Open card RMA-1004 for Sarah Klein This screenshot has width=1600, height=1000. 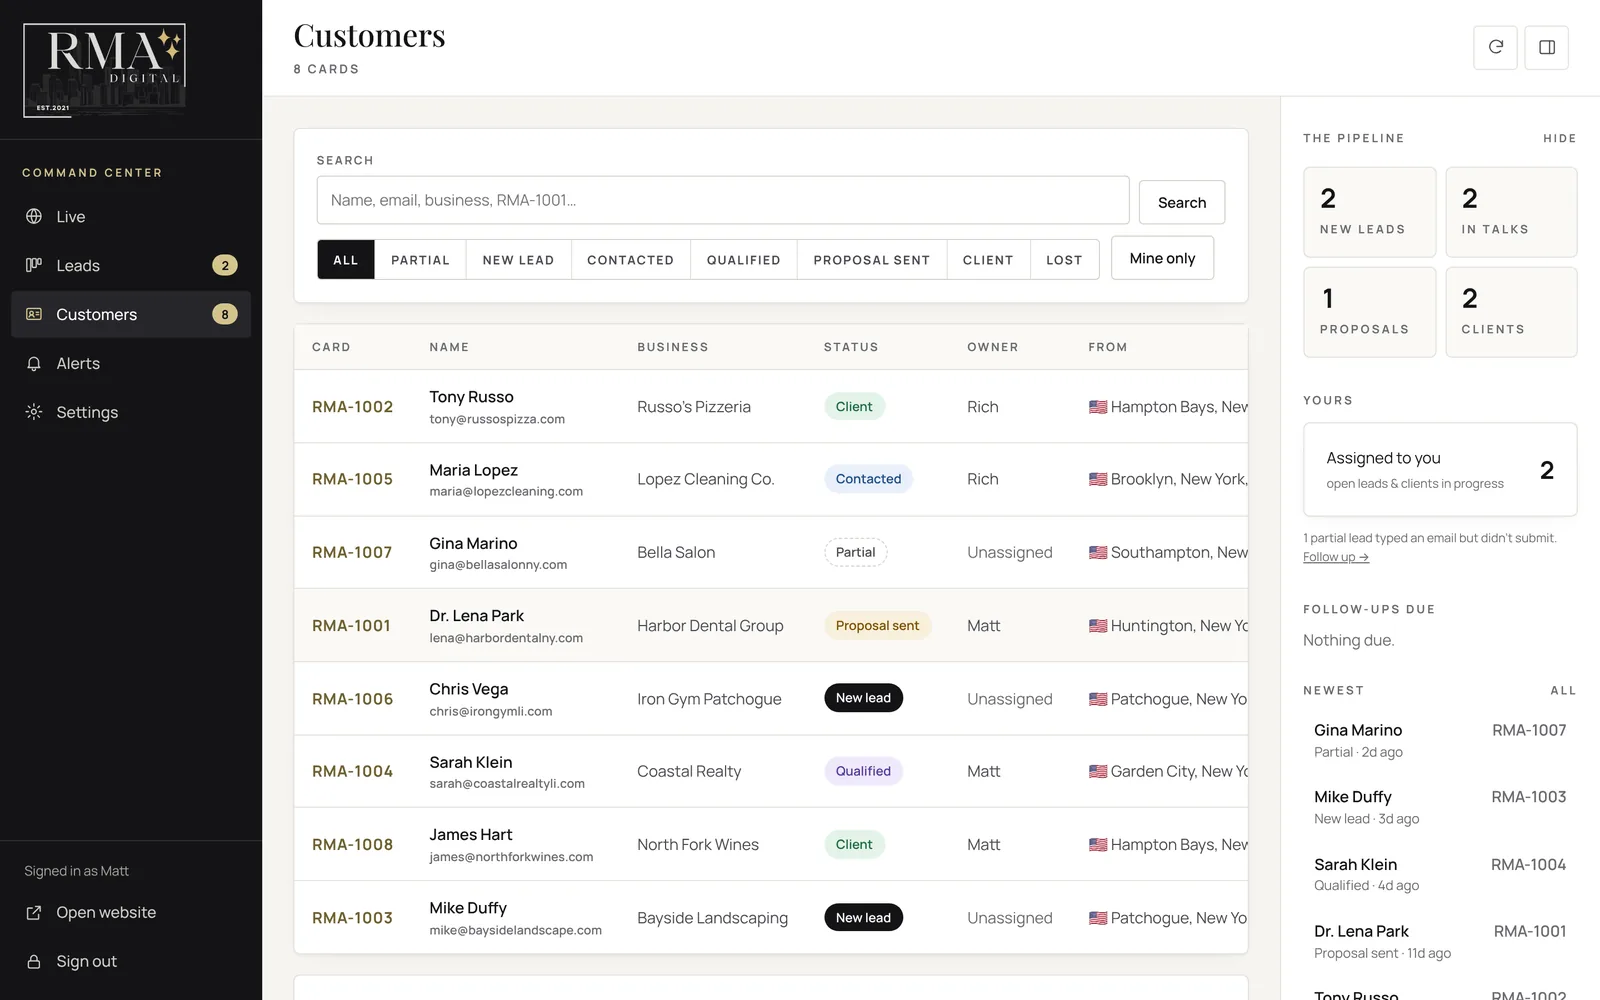[x=352, y=771]
